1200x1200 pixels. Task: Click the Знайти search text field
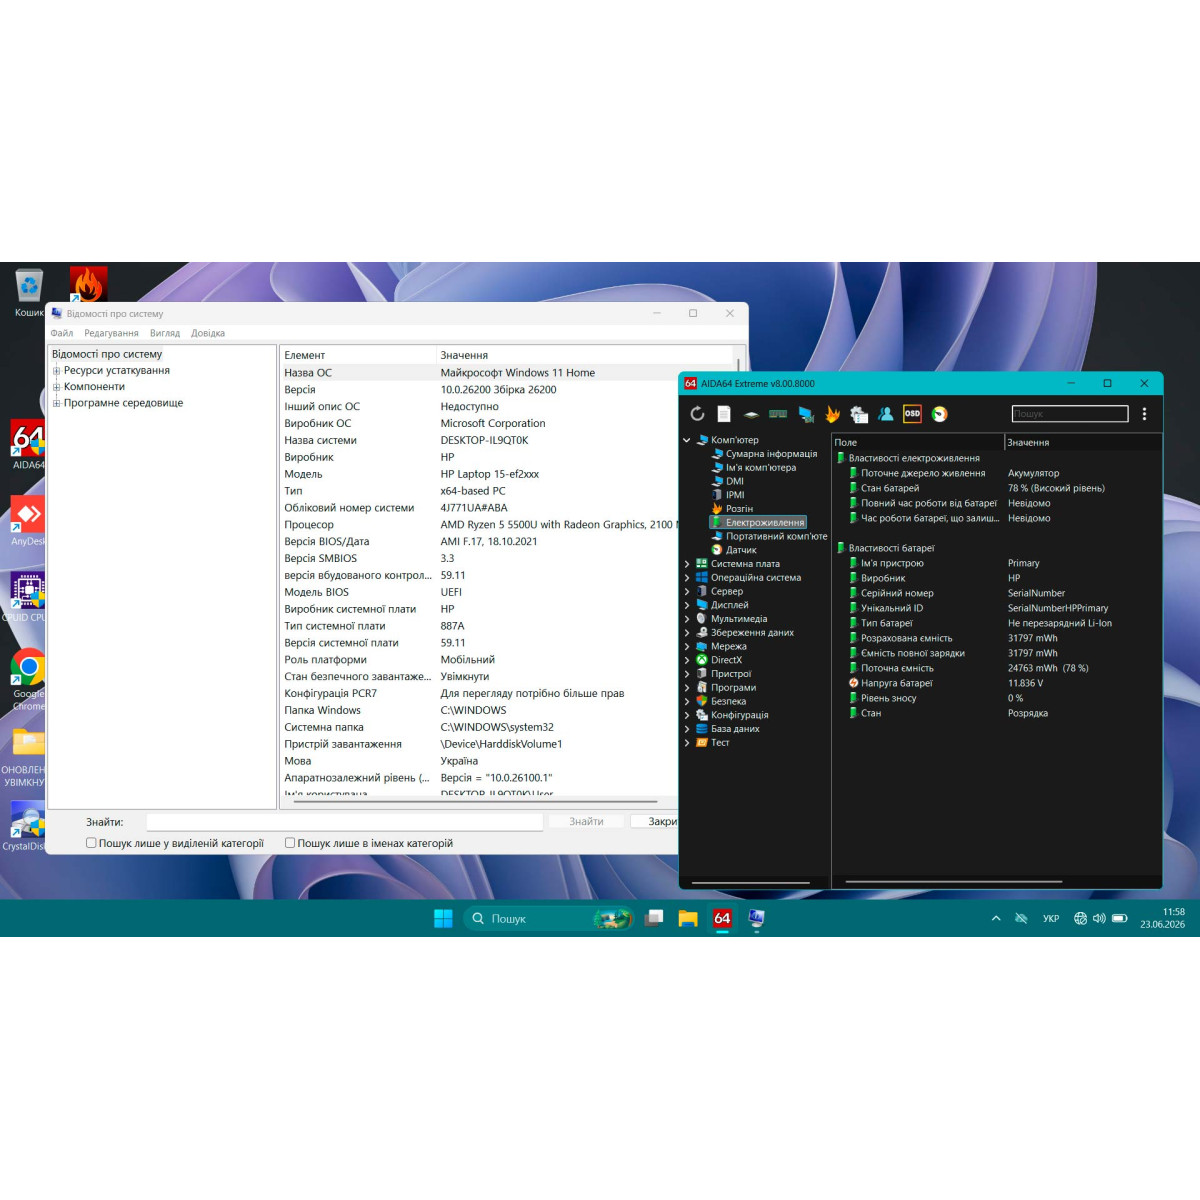point(345,822)
